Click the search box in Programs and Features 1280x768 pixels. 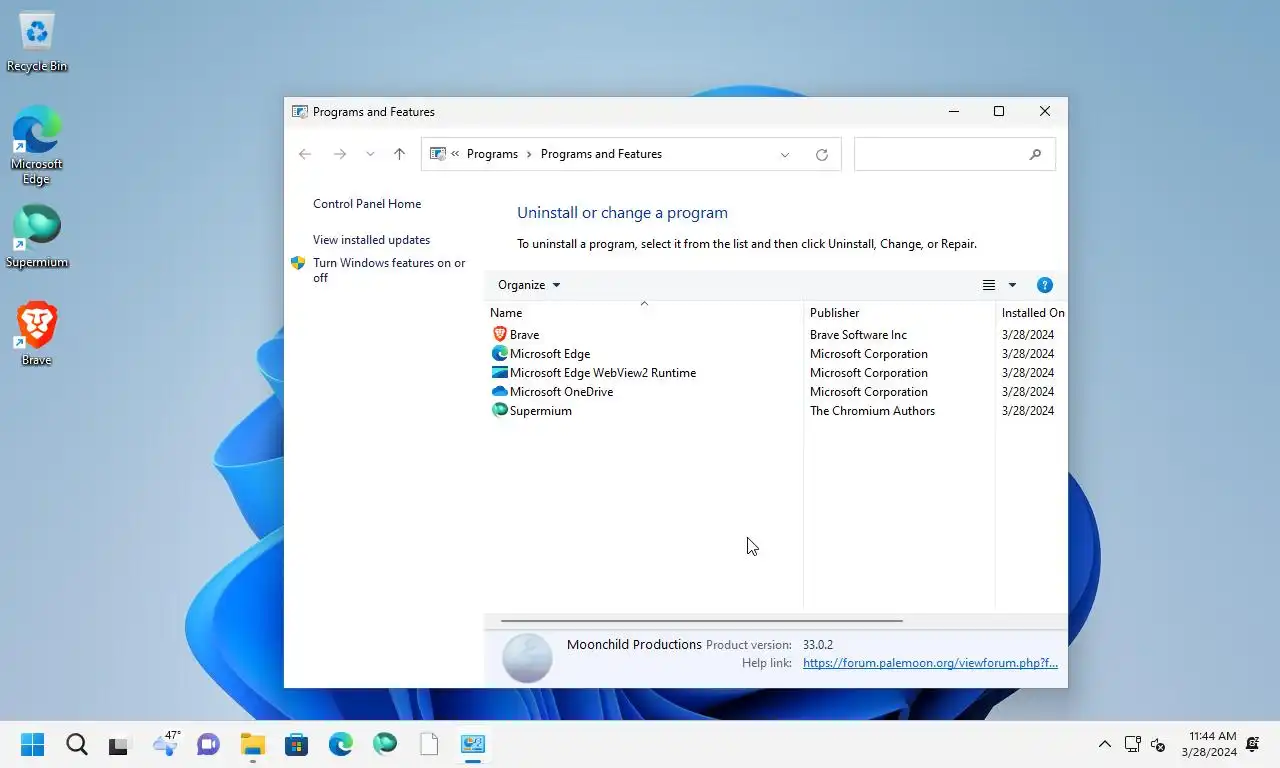pos(955,154)
